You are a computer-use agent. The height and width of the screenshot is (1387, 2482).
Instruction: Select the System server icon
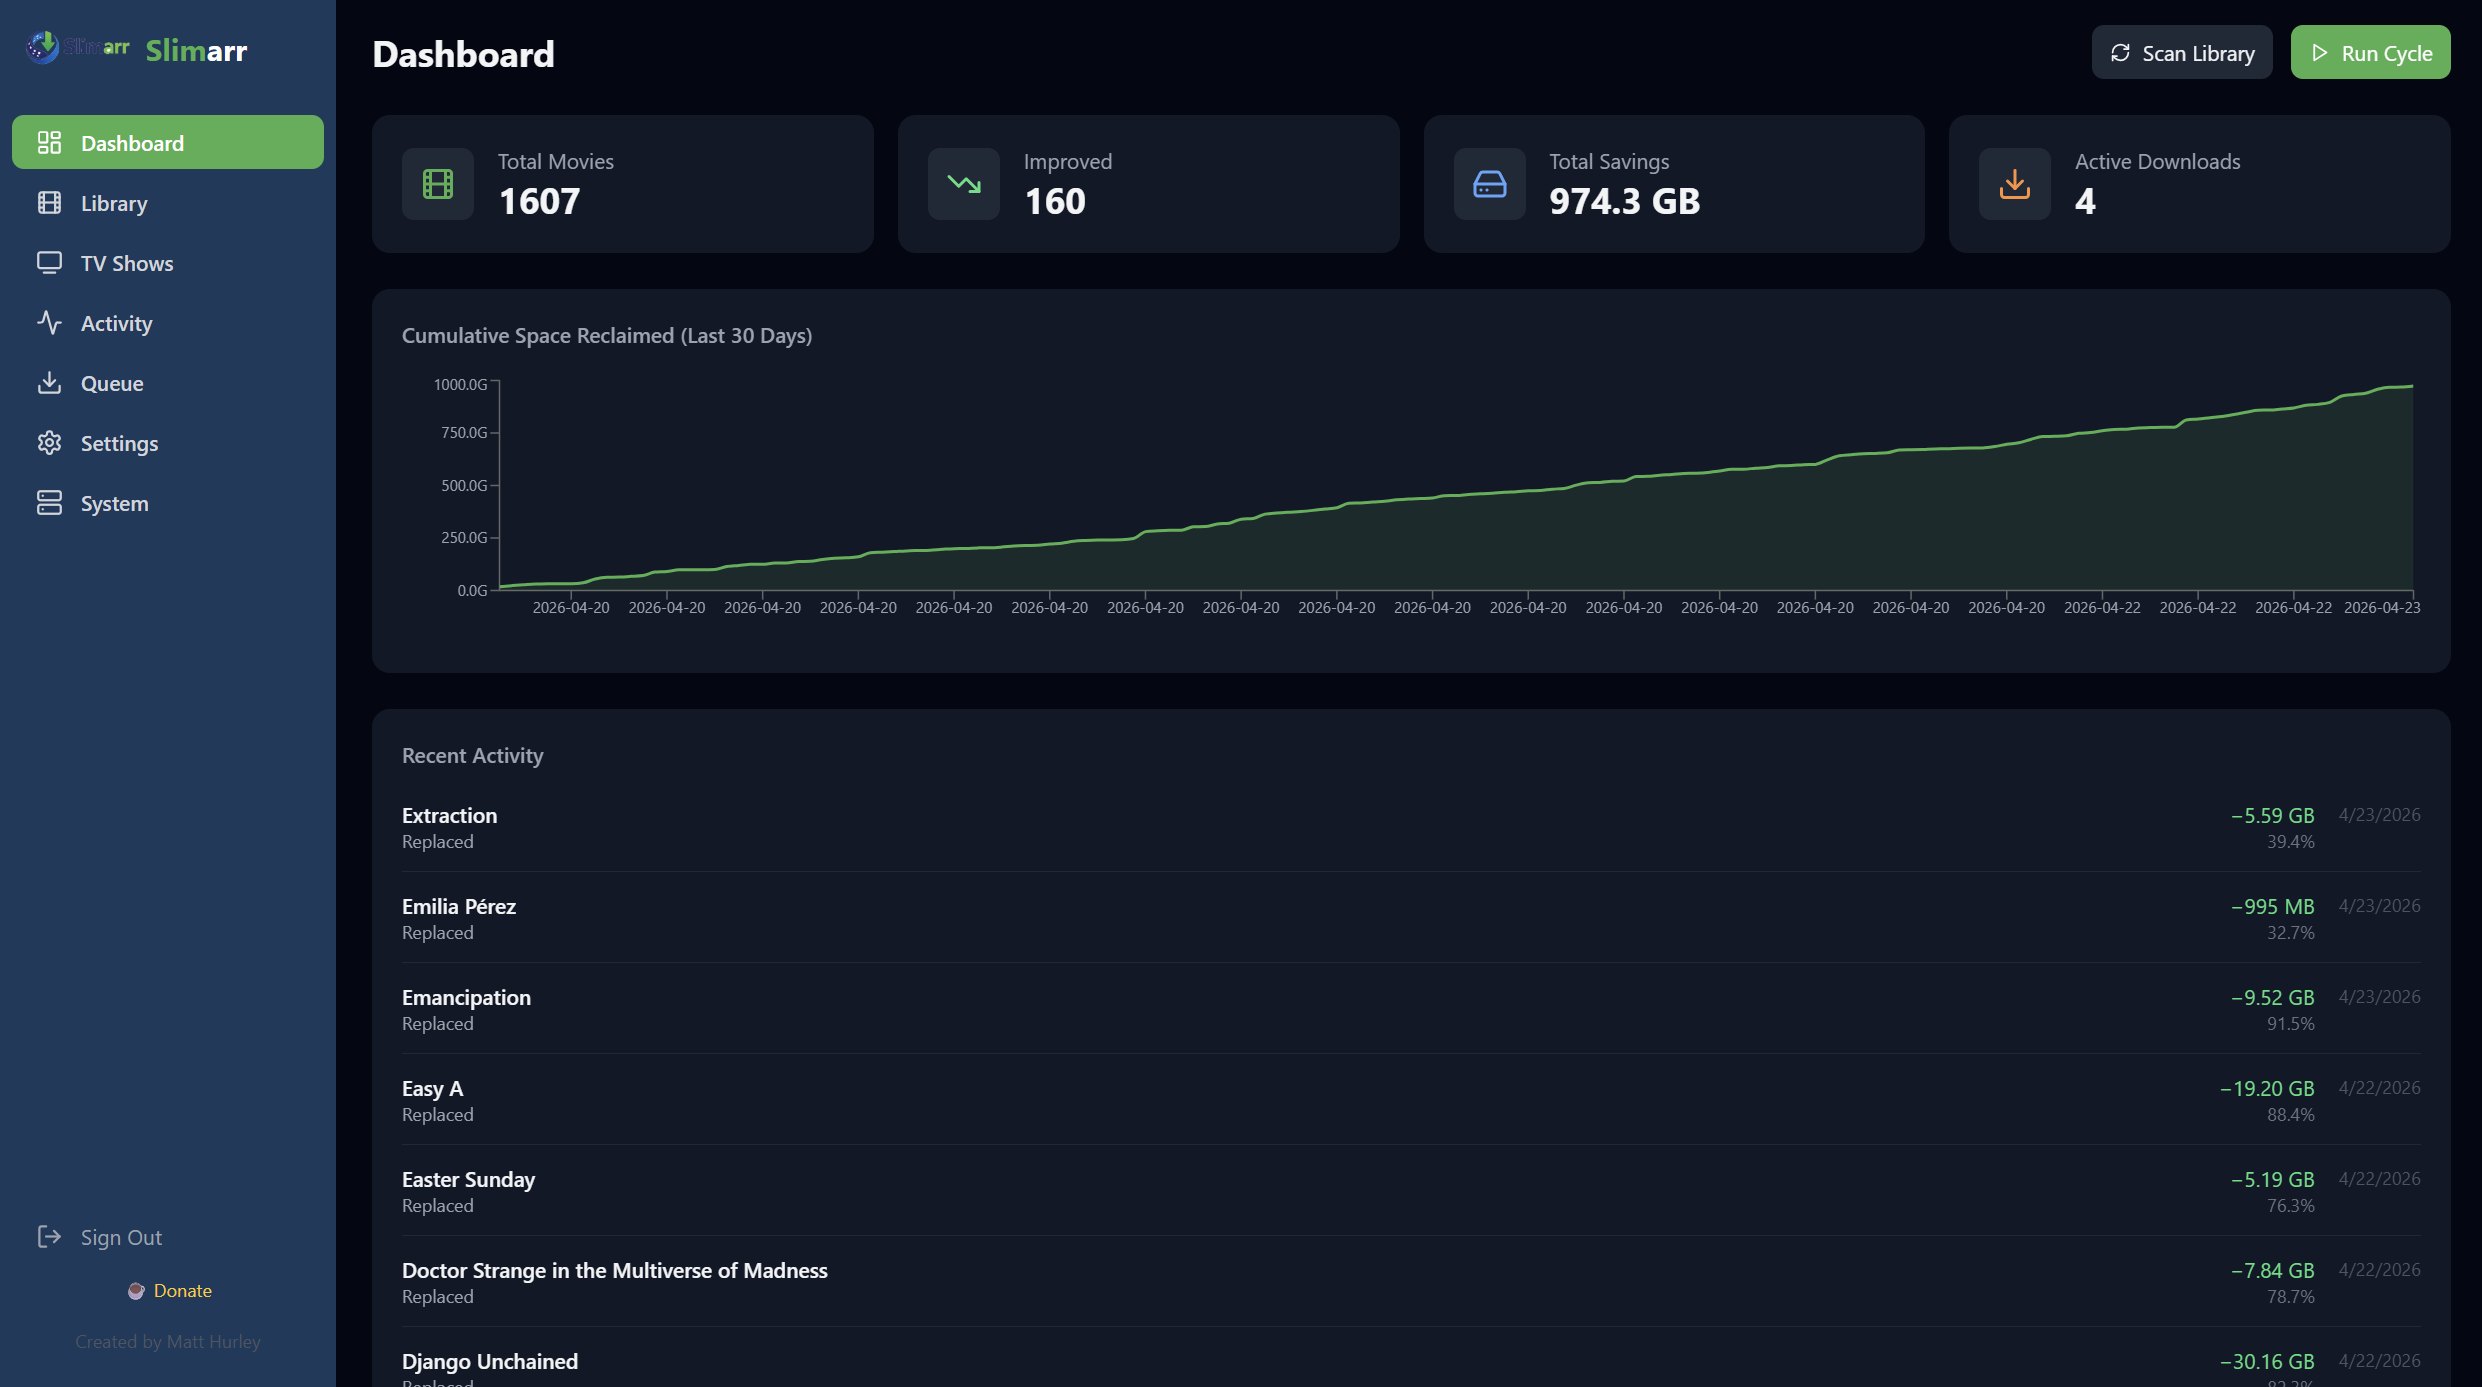coord(49,503)
